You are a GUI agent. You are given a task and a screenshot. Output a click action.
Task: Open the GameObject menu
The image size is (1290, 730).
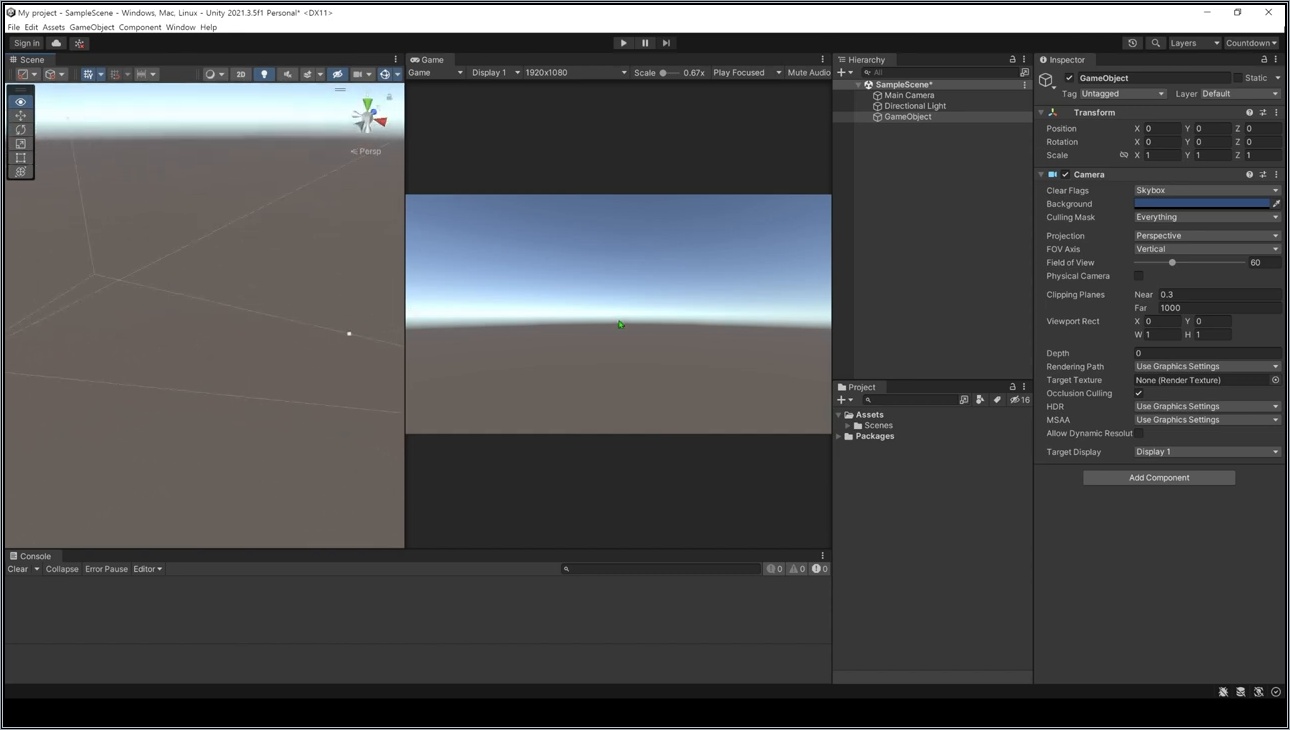[92, 27]
